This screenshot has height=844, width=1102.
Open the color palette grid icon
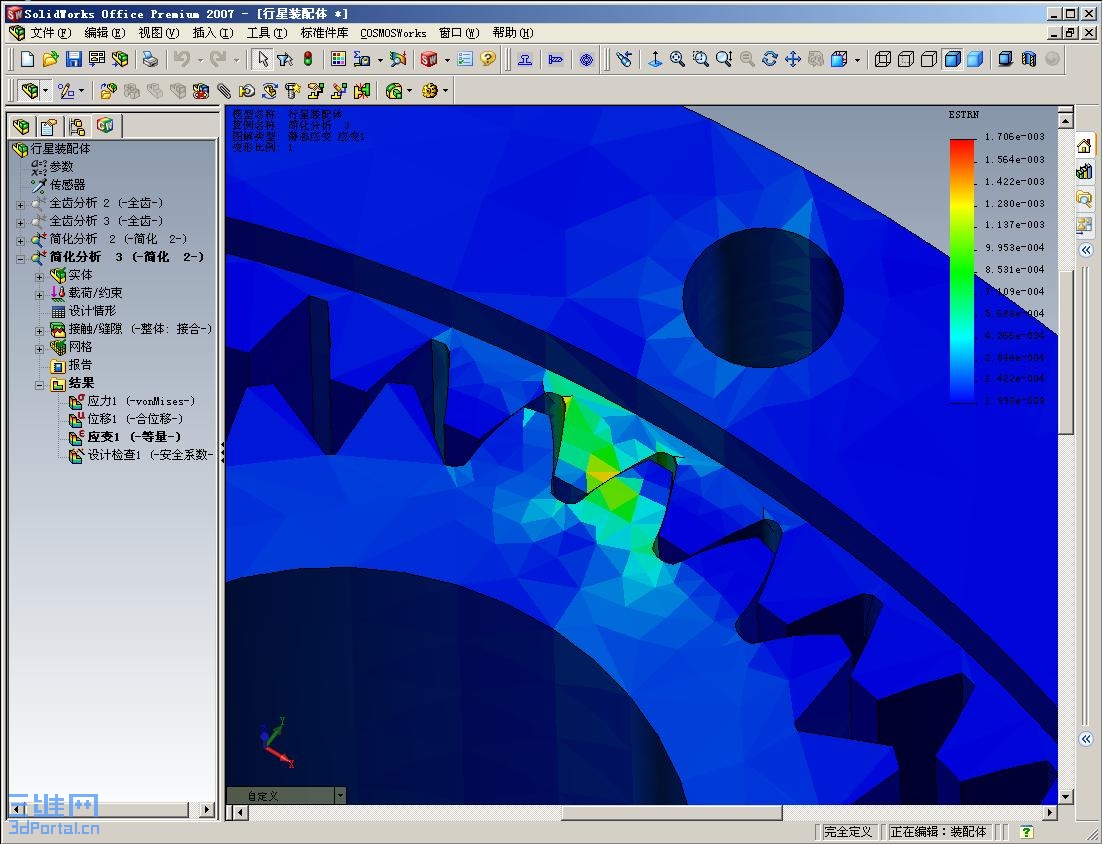[338, 59]
